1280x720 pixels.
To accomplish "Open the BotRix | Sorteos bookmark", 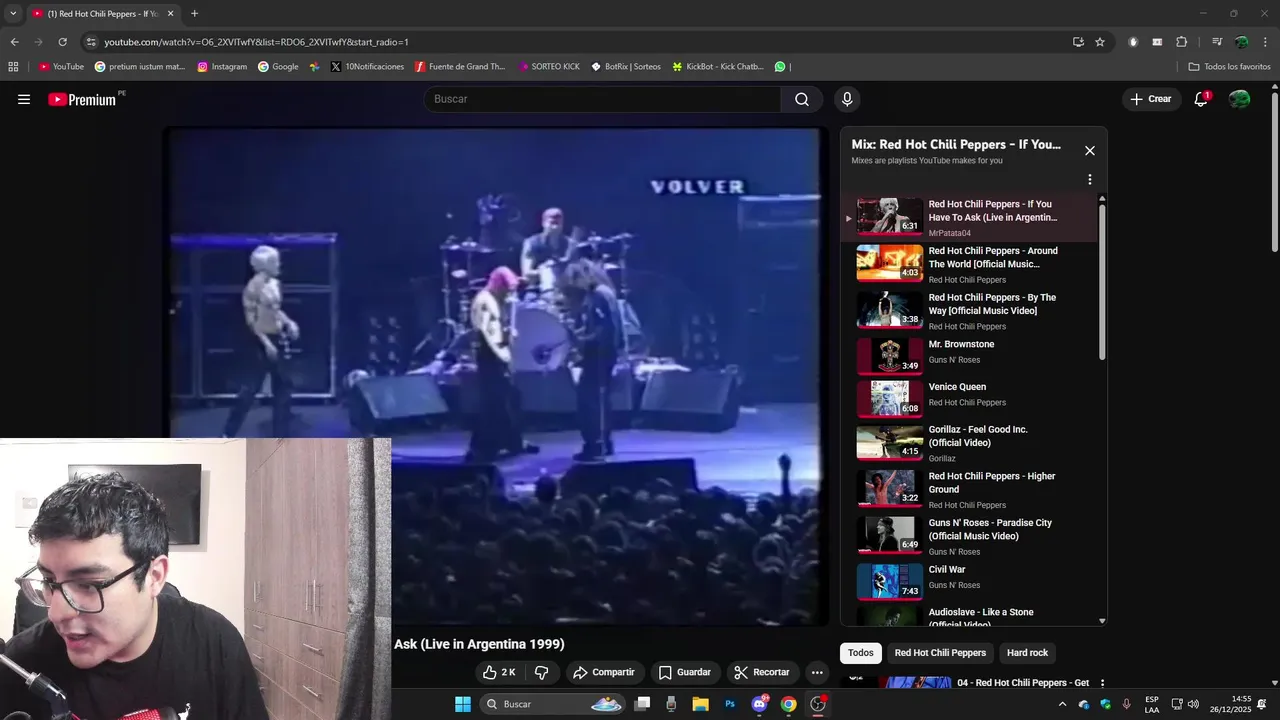I will [626, 67].
